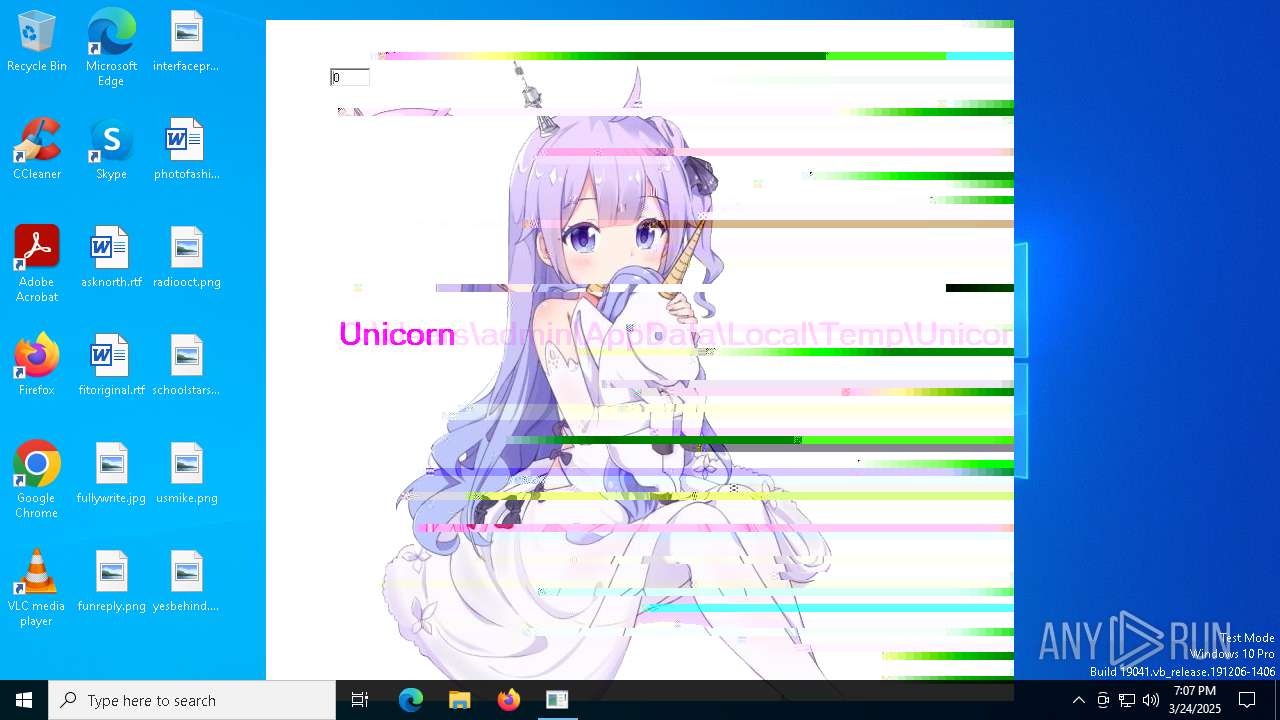Open File Explorer from the taskbar

(460, 700)
